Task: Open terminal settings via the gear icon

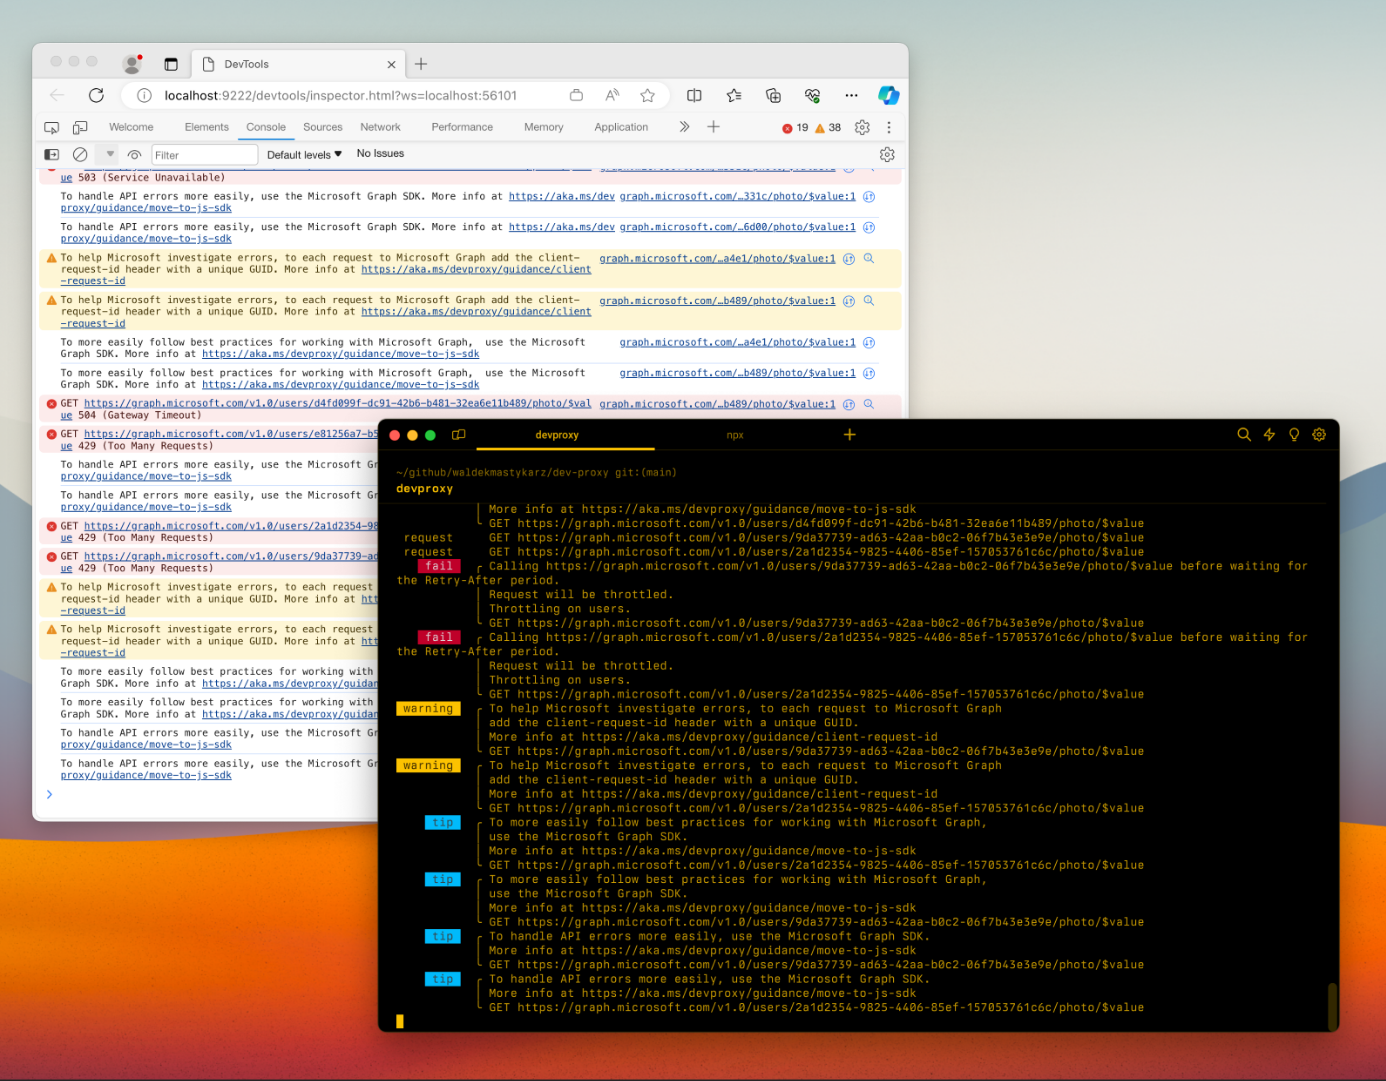Action: pos(1318,434)
